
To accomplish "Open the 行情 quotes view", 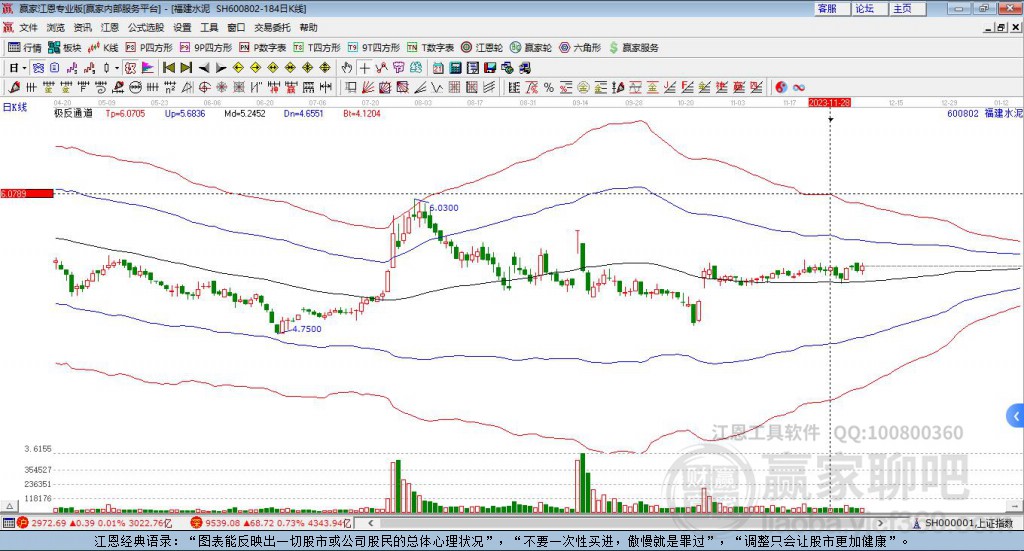I will pos(24,48).
